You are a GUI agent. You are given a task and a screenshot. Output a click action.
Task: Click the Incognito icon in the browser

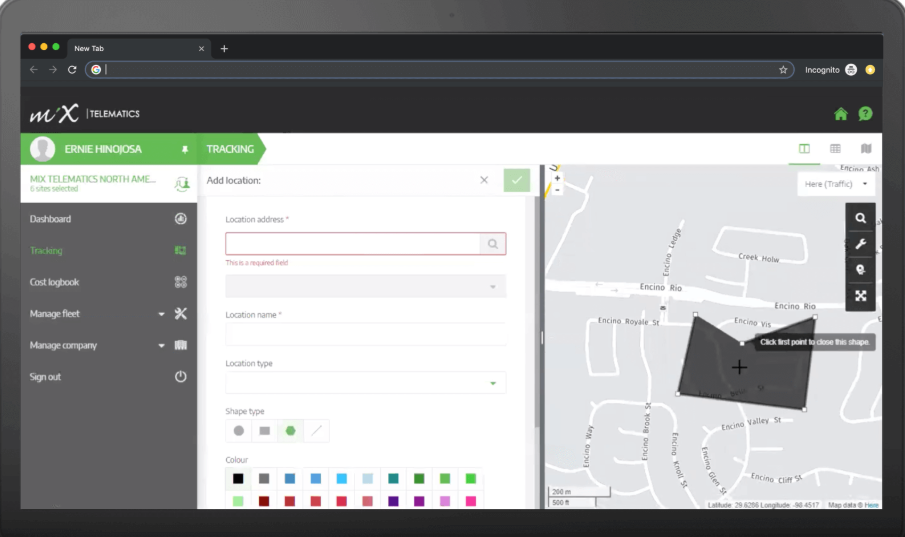pyautogui.click(x=851, y=70)
